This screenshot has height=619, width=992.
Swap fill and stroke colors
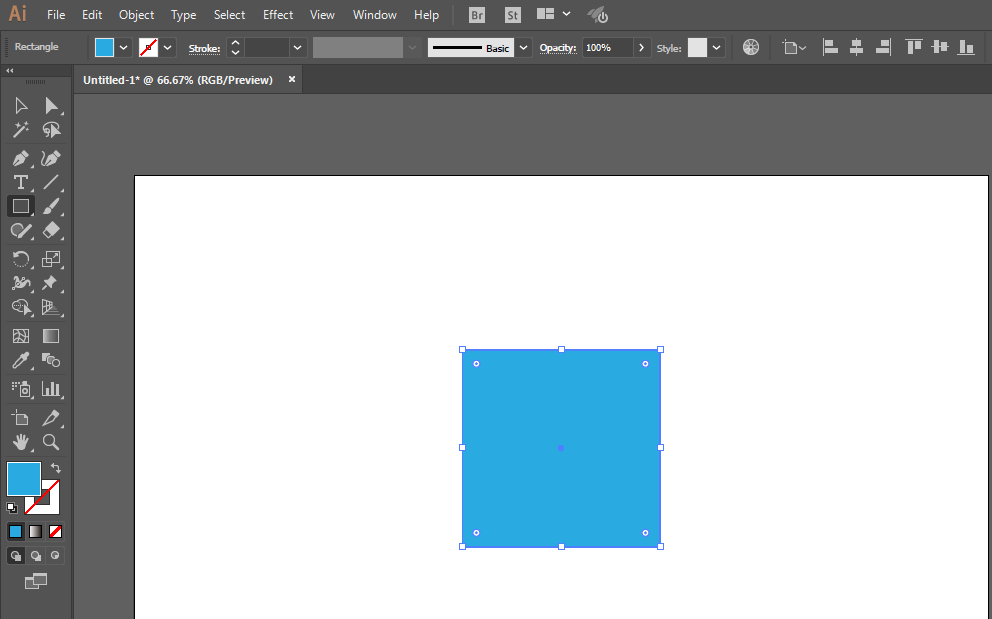tap(56, 468)
